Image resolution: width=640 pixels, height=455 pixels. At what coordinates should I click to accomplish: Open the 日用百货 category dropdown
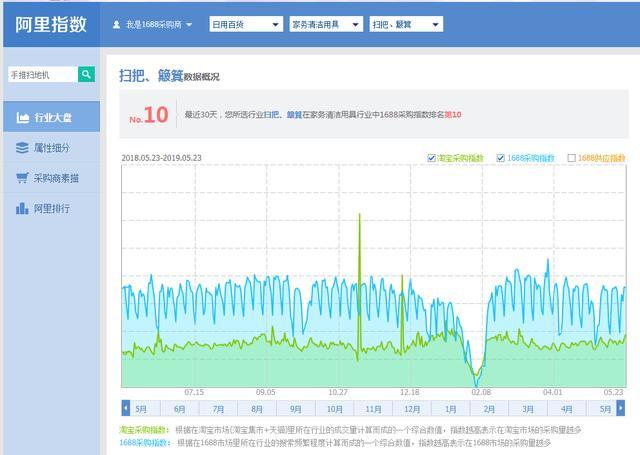click(246, 24)
